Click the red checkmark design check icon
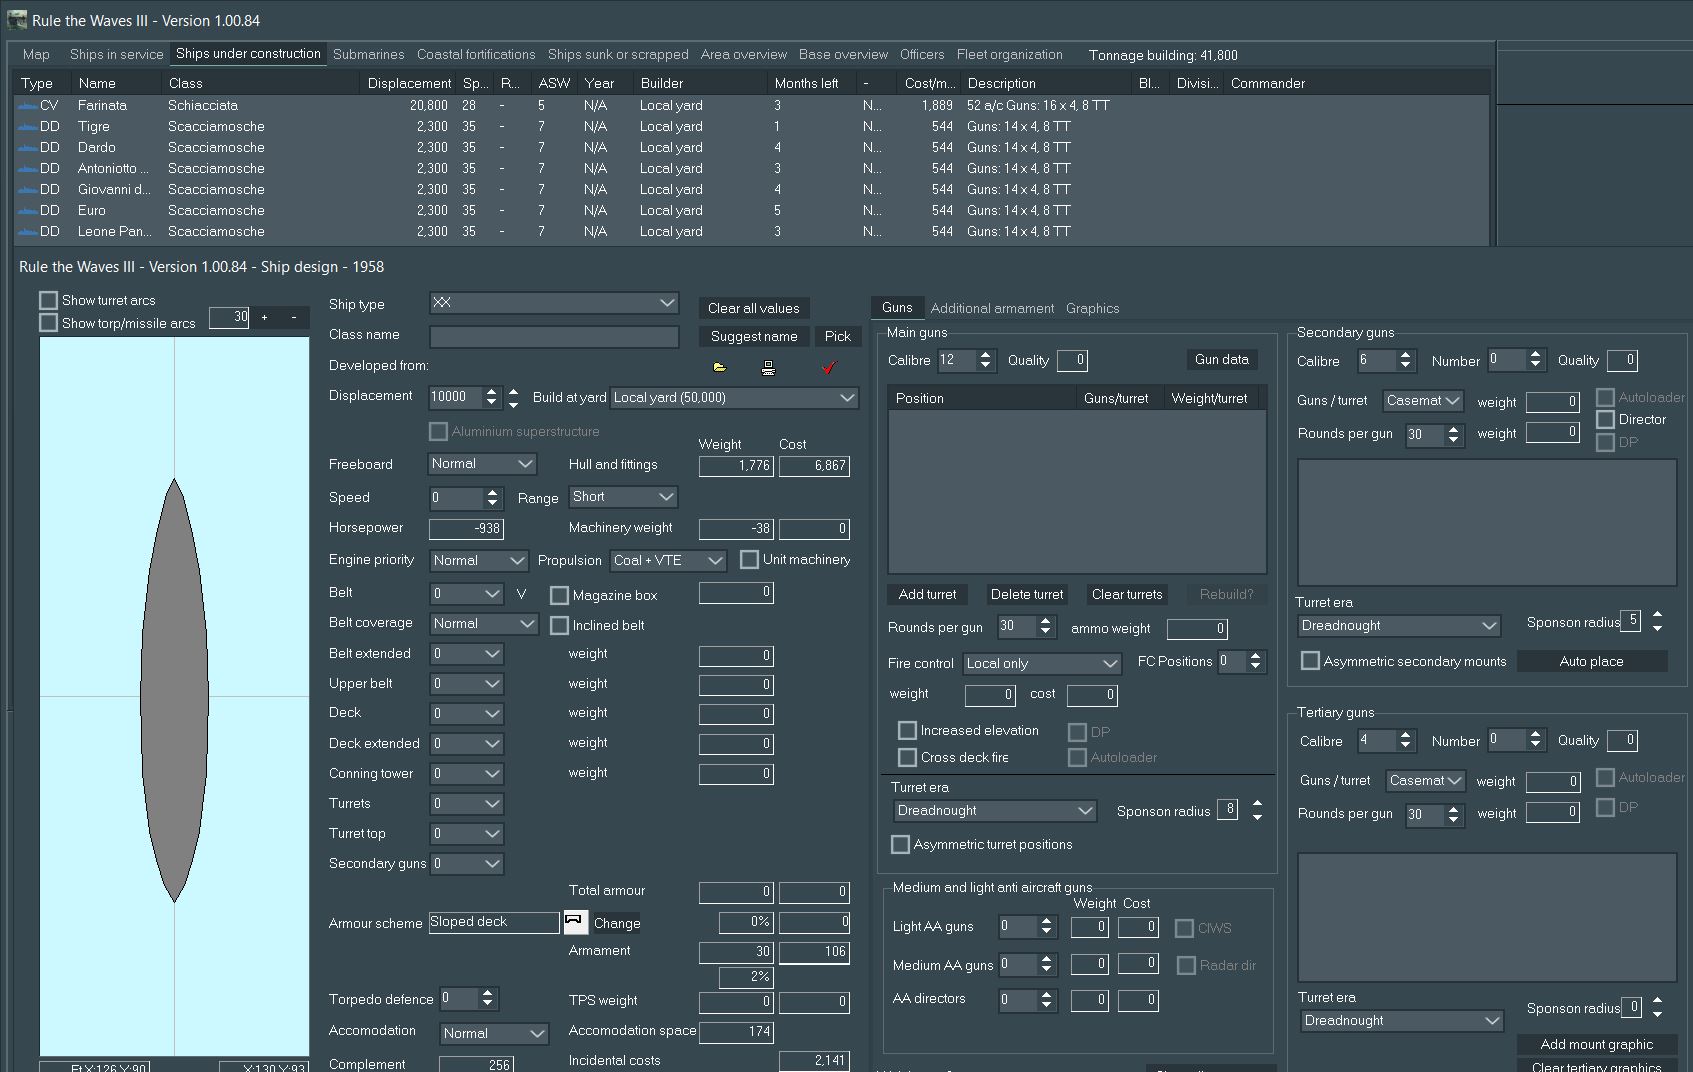 (x=828, y=367)
